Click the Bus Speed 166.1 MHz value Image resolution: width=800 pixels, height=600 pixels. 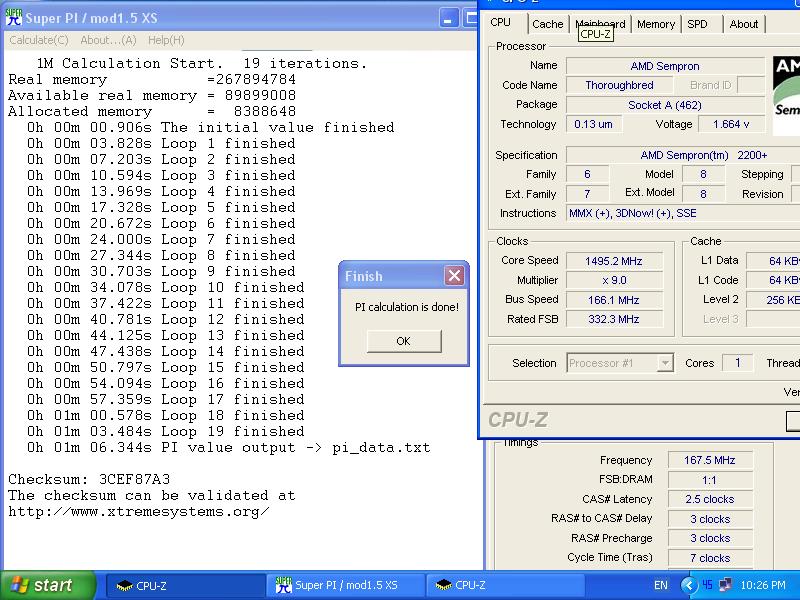(x=614, y=300)
